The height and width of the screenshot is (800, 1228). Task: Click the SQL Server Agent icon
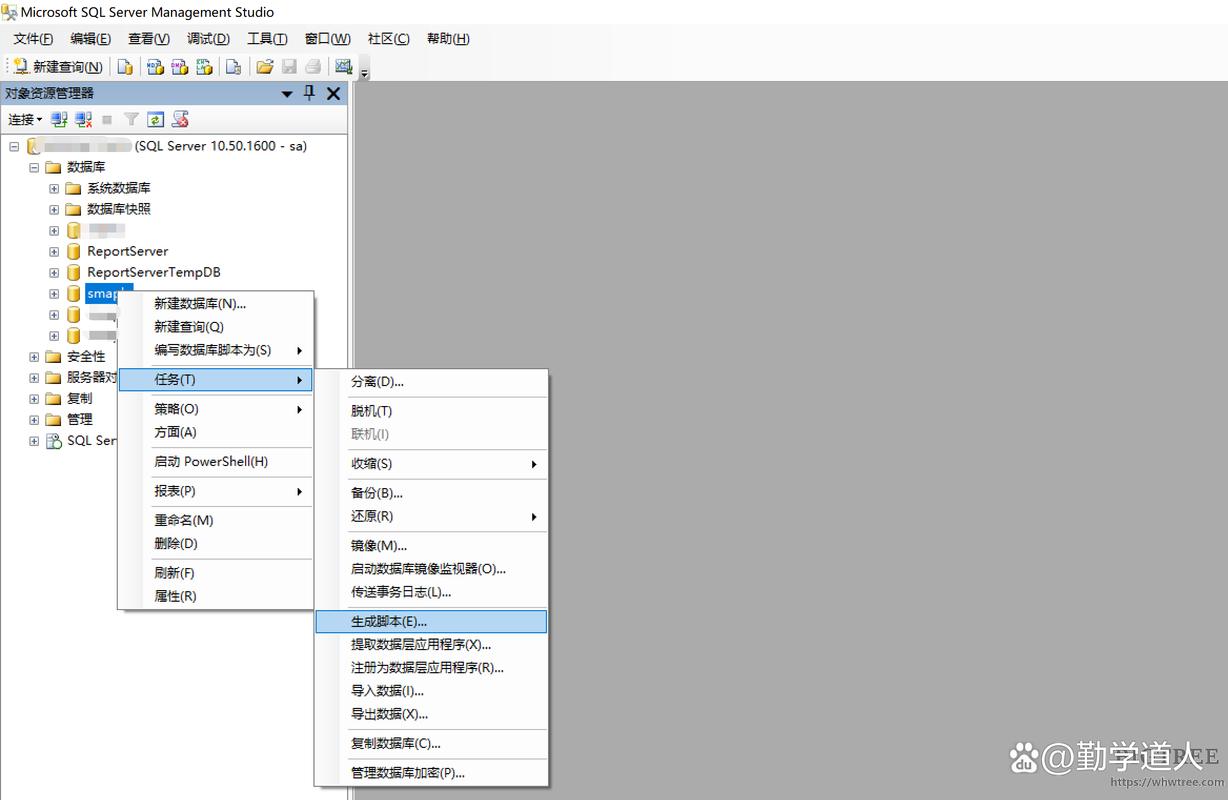click(x=53, y=441)
